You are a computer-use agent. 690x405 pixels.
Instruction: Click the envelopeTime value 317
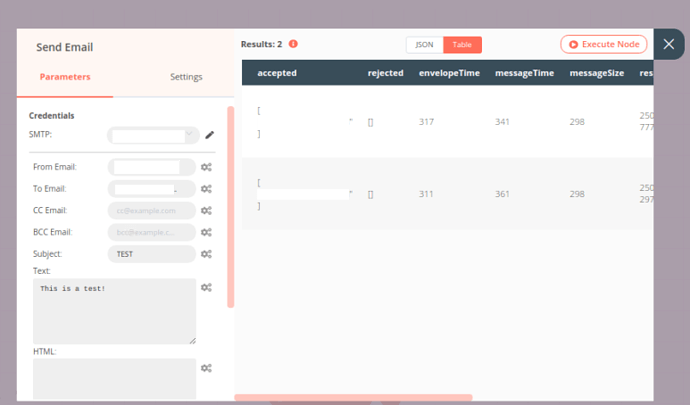point(426,122)
